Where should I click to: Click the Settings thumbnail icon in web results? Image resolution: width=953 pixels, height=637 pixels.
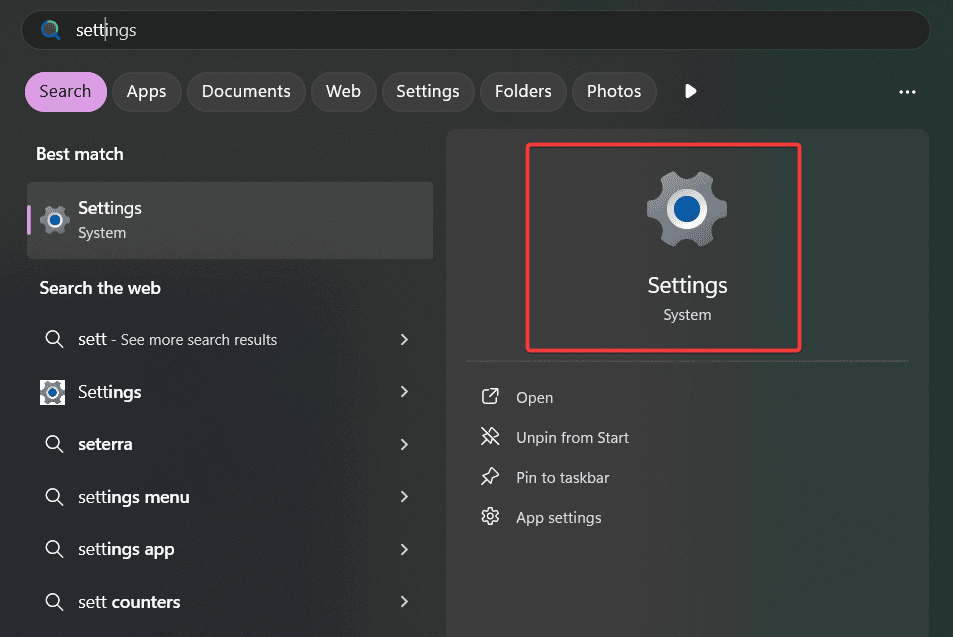tap(52, 392)
